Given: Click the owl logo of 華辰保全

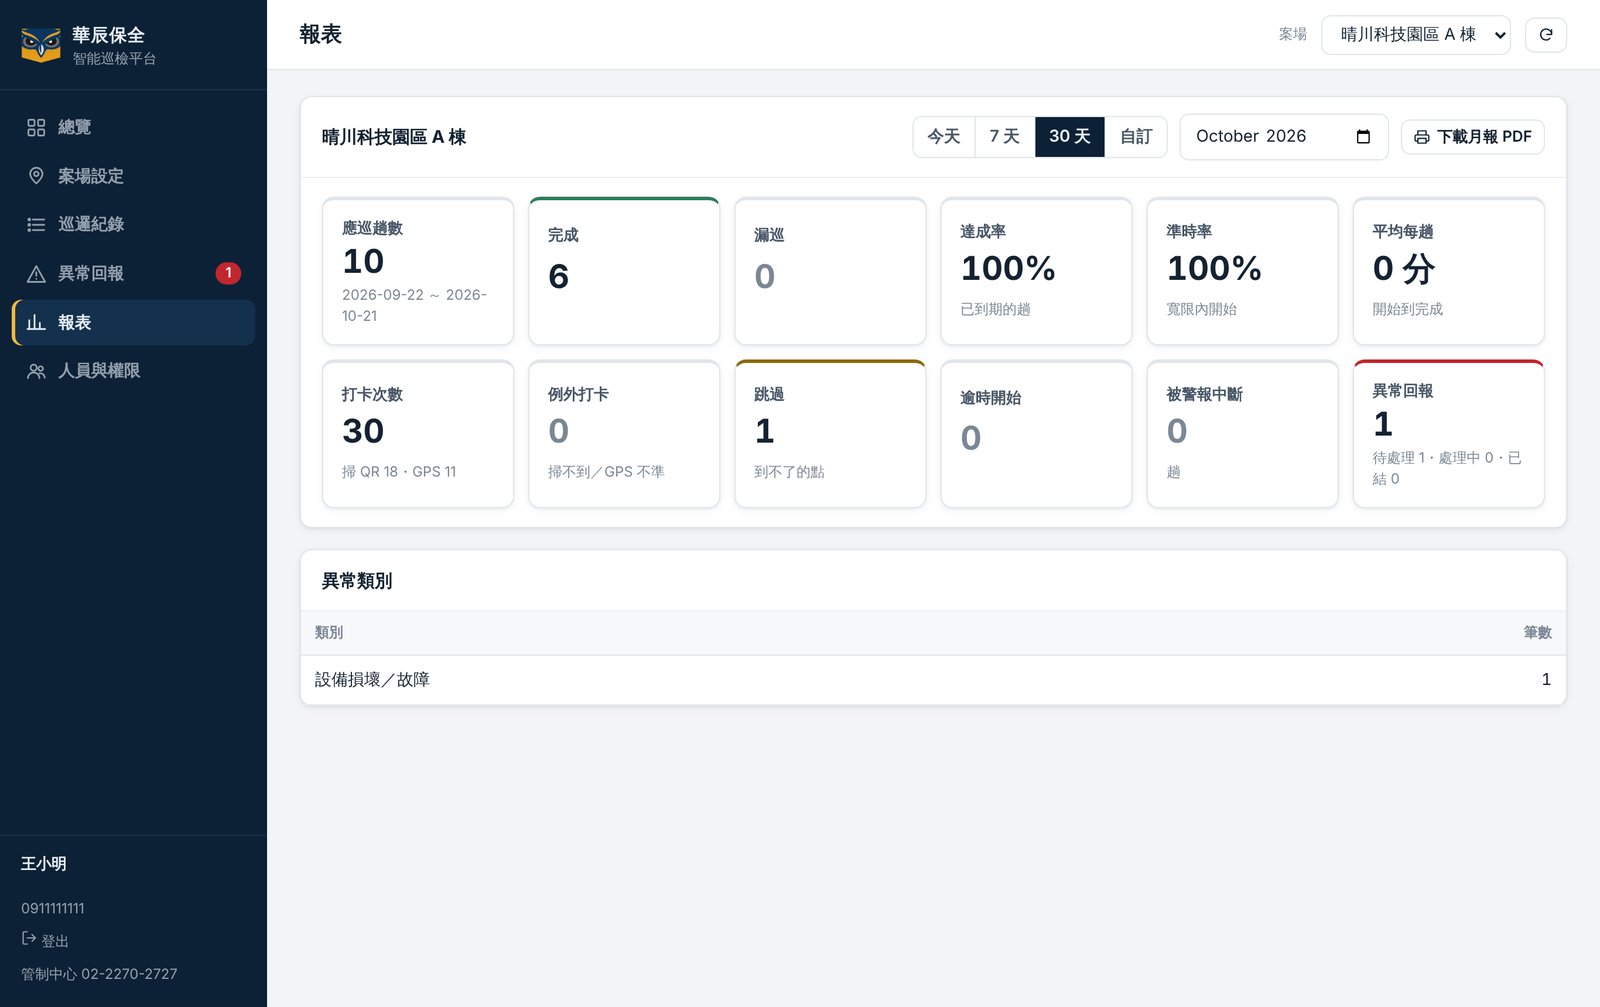Looking at the screenshot, I should pos(41,45).
